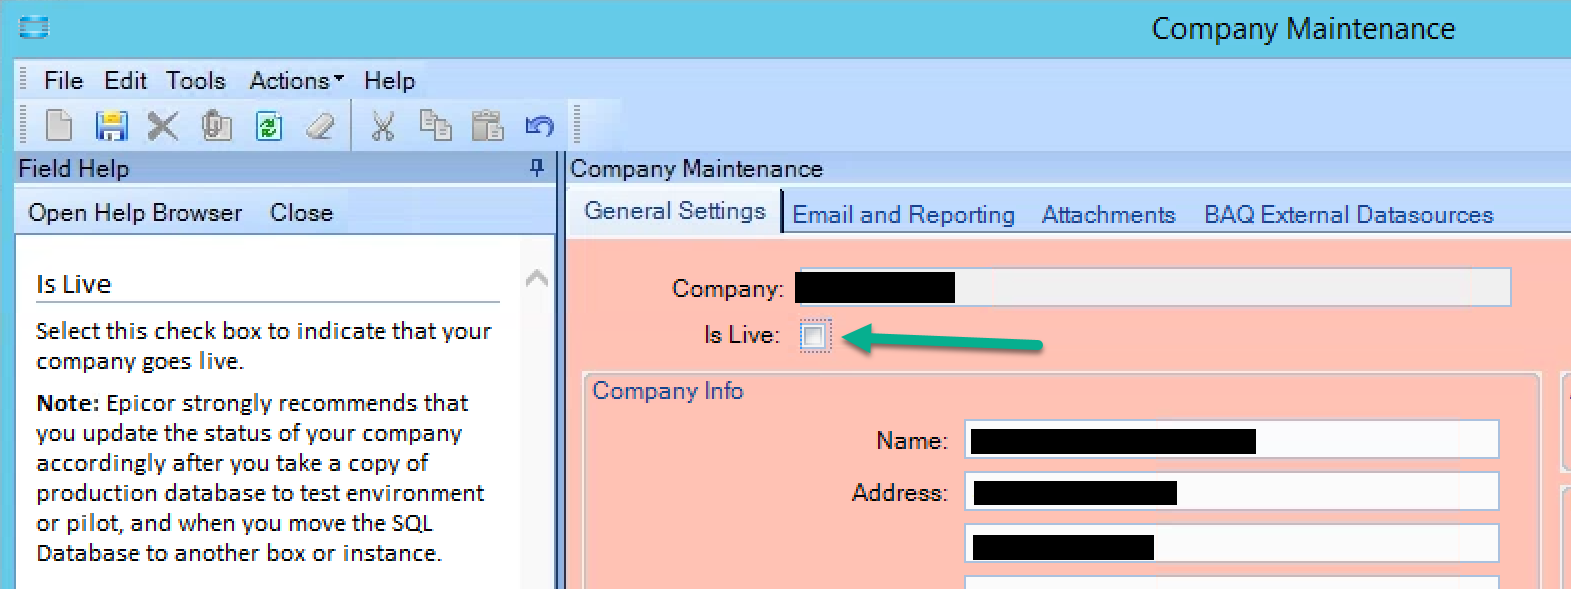Image resolution: width=1571 pixels, height=589 pixels.
Task: Open attachments via paperclip icon
Action: (216, 126)
